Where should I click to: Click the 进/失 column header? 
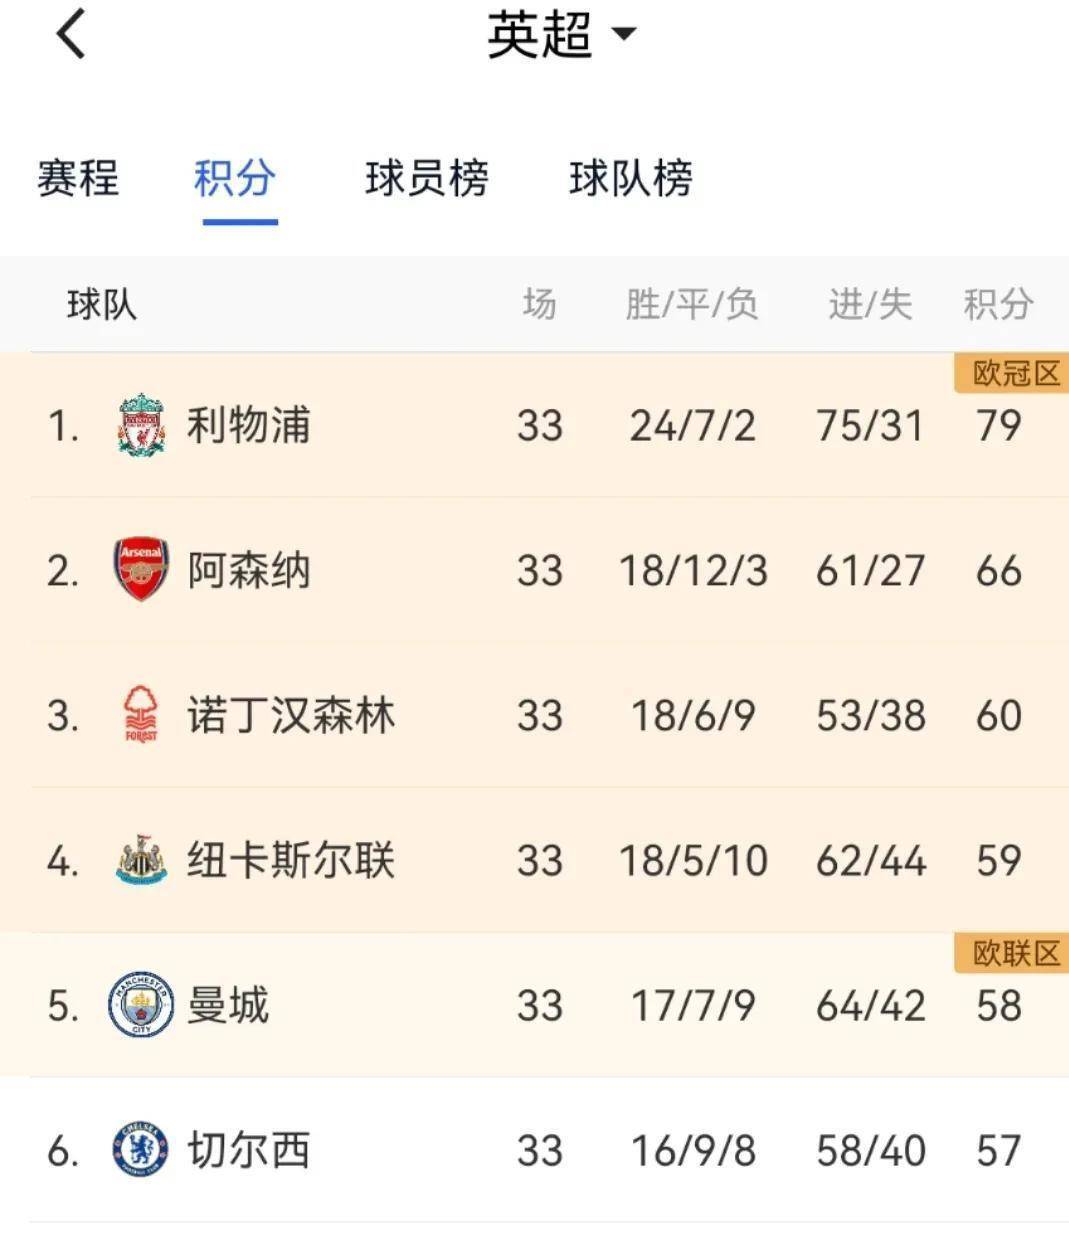868,303
